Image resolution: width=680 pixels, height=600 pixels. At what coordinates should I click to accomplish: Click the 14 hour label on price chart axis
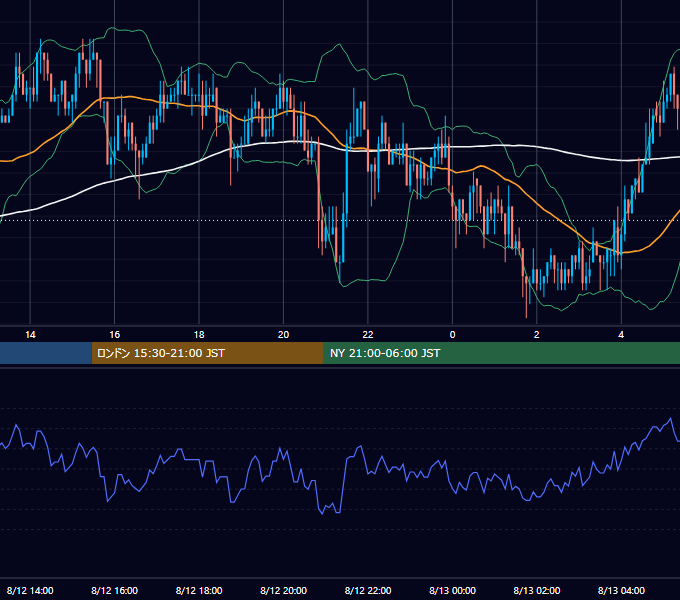tap(30, 335)
